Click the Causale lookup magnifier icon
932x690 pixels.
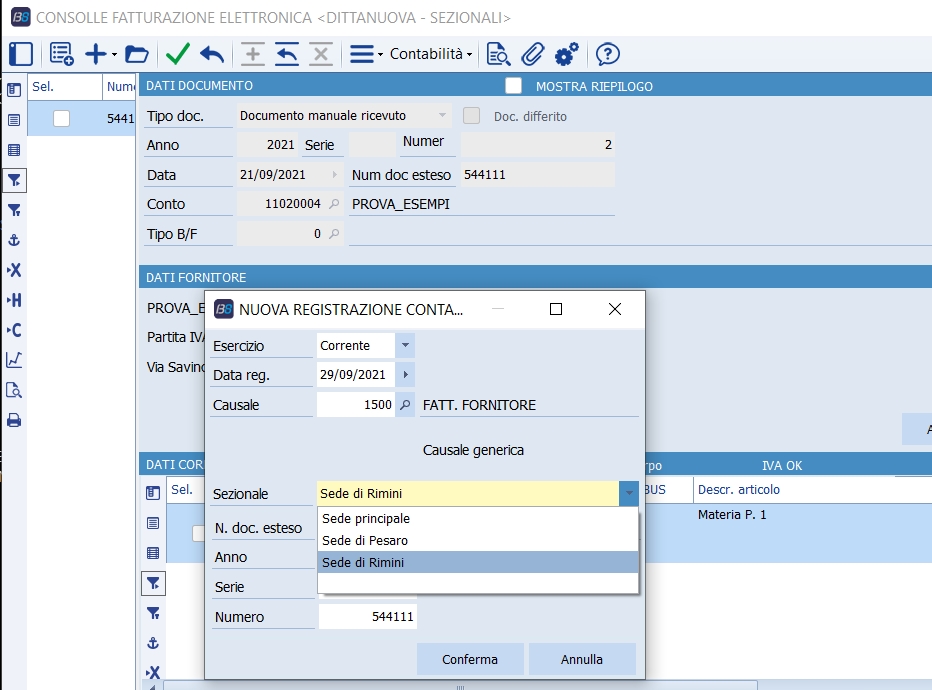[405, 405]
